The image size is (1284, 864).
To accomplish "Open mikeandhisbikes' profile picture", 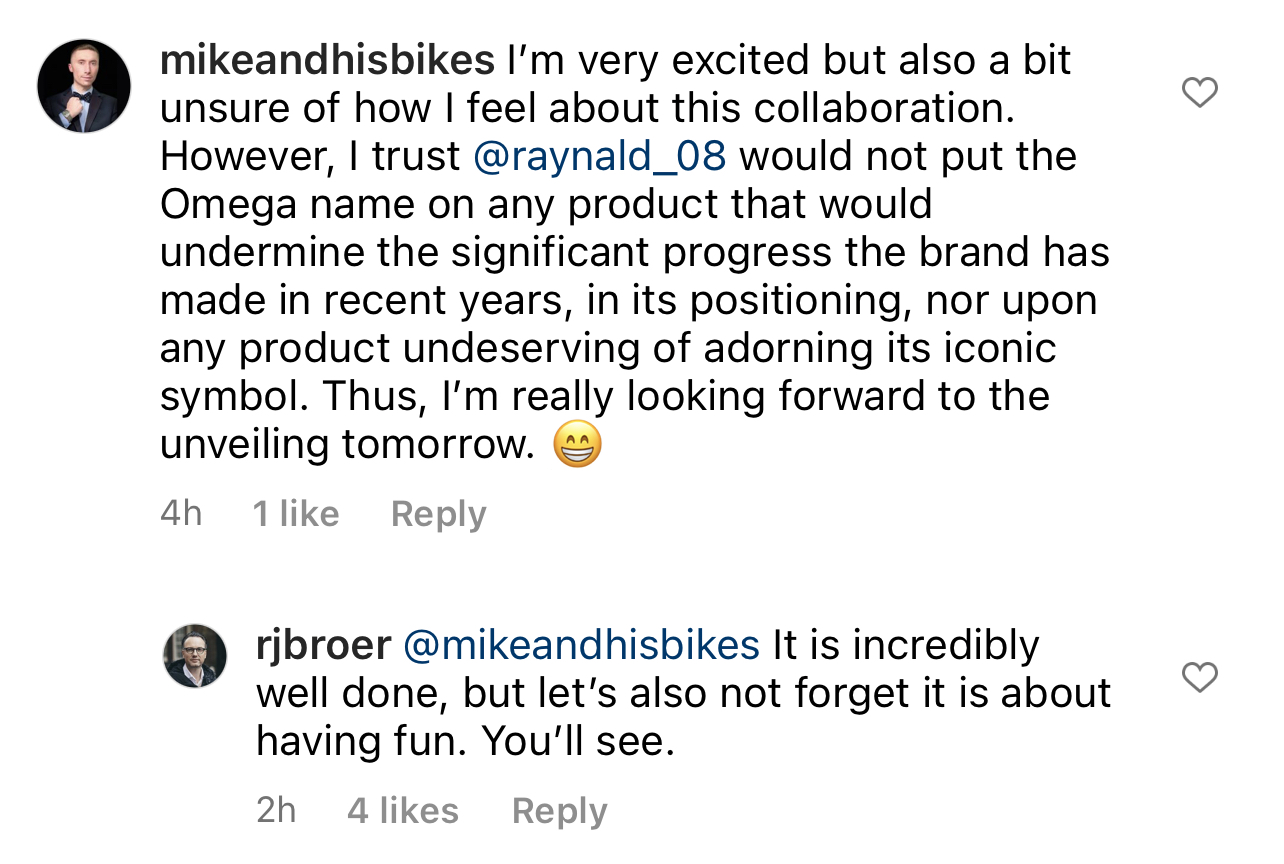I will [x=84, y=86].
